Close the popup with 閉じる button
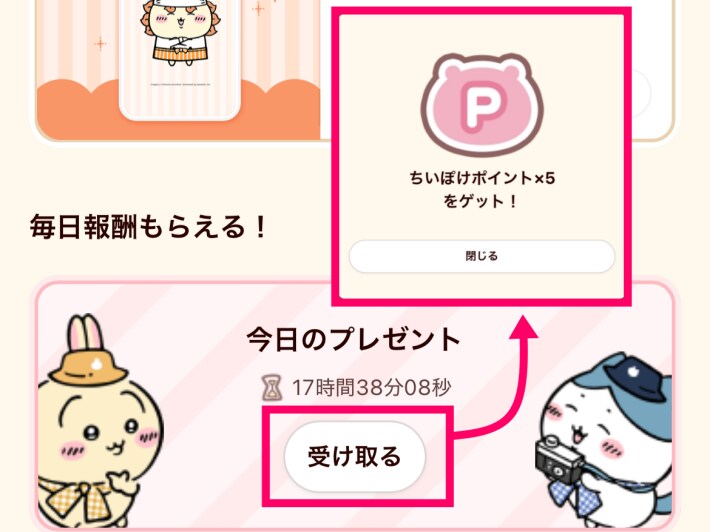Screen dimensions: 710x532 (x=481, y=256)
